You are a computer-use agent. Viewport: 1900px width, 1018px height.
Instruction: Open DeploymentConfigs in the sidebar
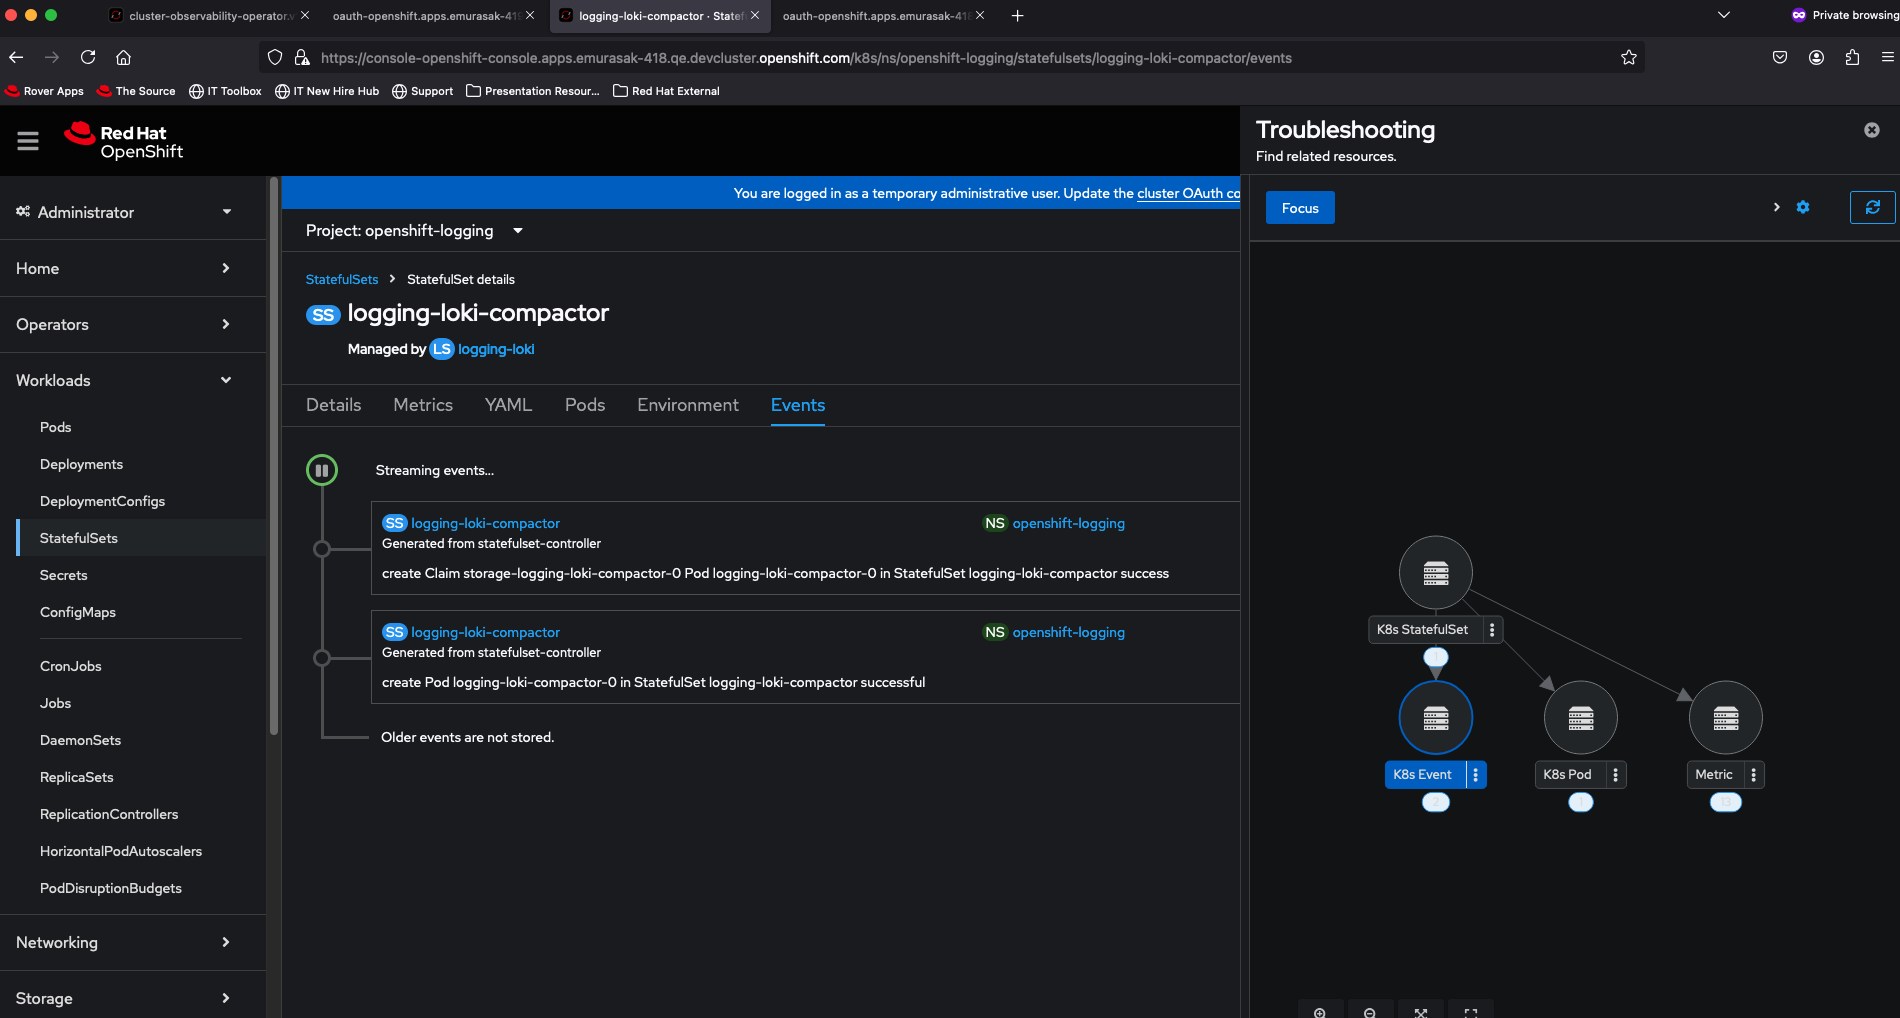tap(103, 501)
